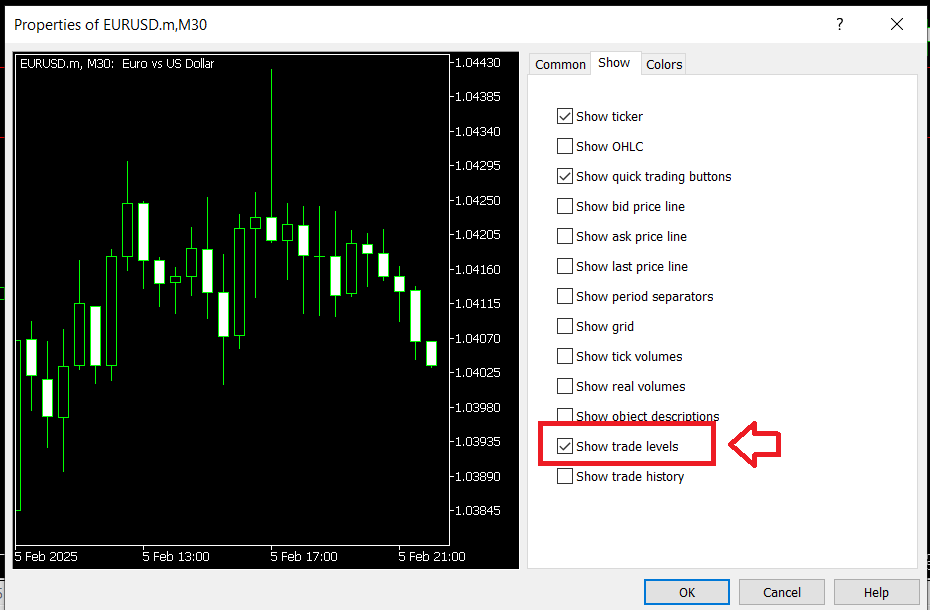This screenshot has height=610, width=930.
Task: Tick Show object descriptions checkbox
Action: (565, 416)
